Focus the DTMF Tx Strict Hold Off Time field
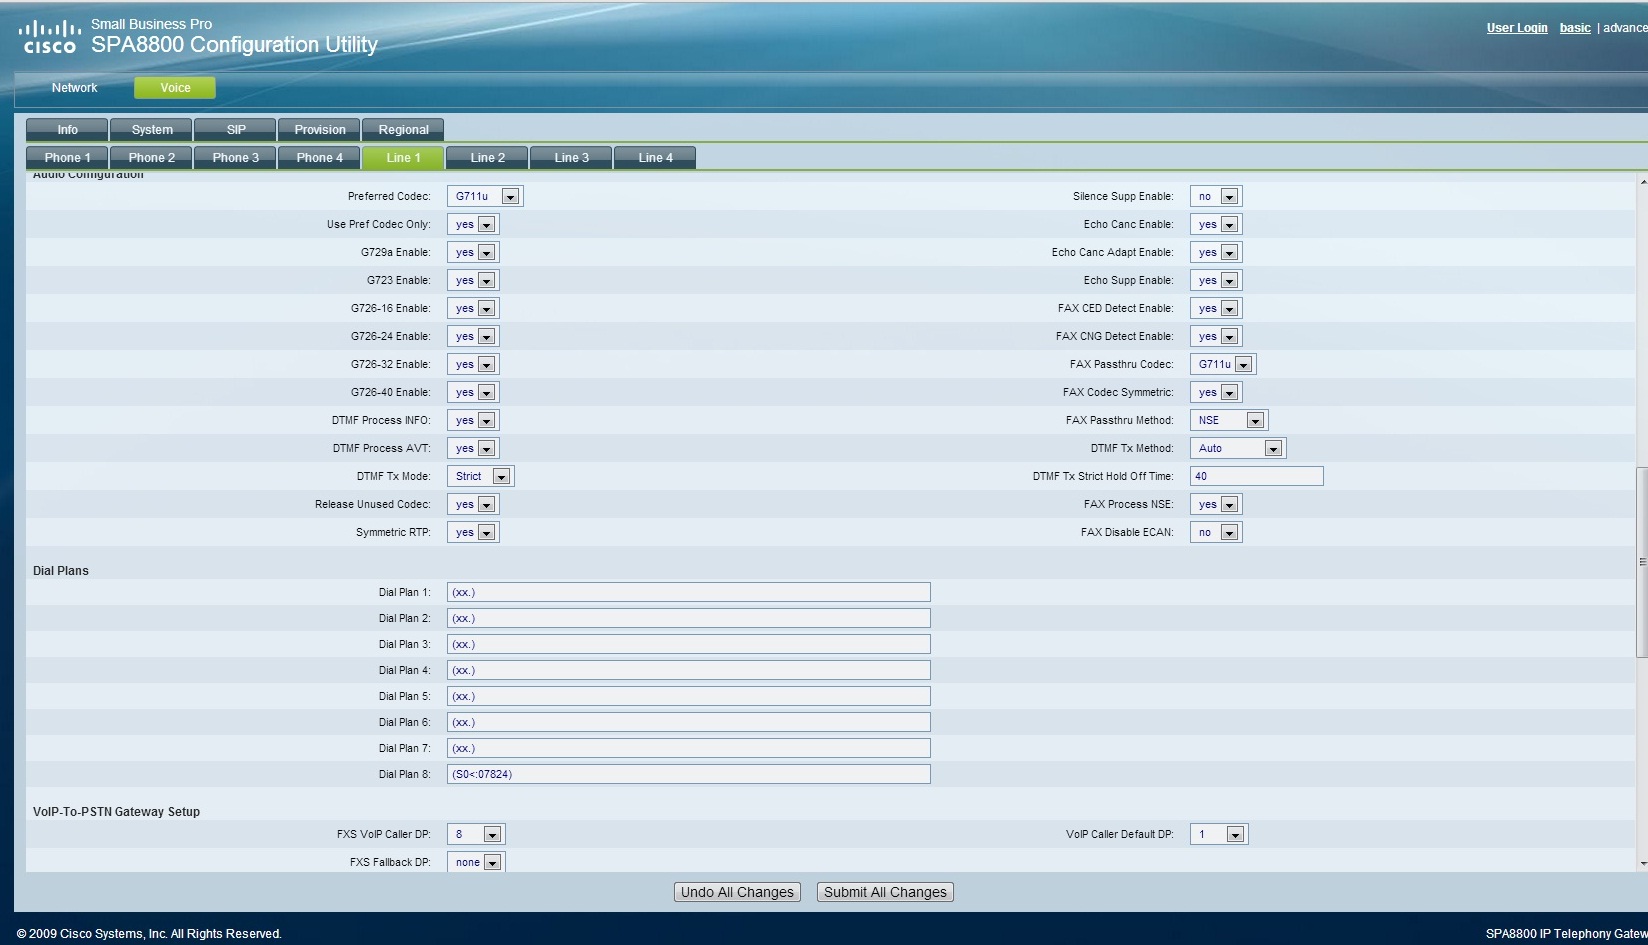1648x945 pixels. [1256, 477]
